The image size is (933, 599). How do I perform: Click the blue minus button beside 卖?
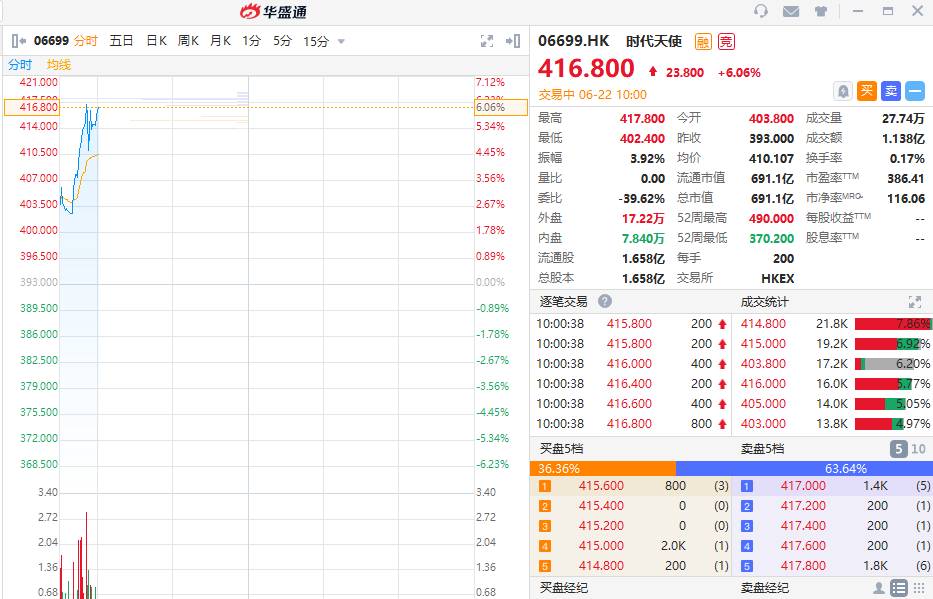point(914,91)
